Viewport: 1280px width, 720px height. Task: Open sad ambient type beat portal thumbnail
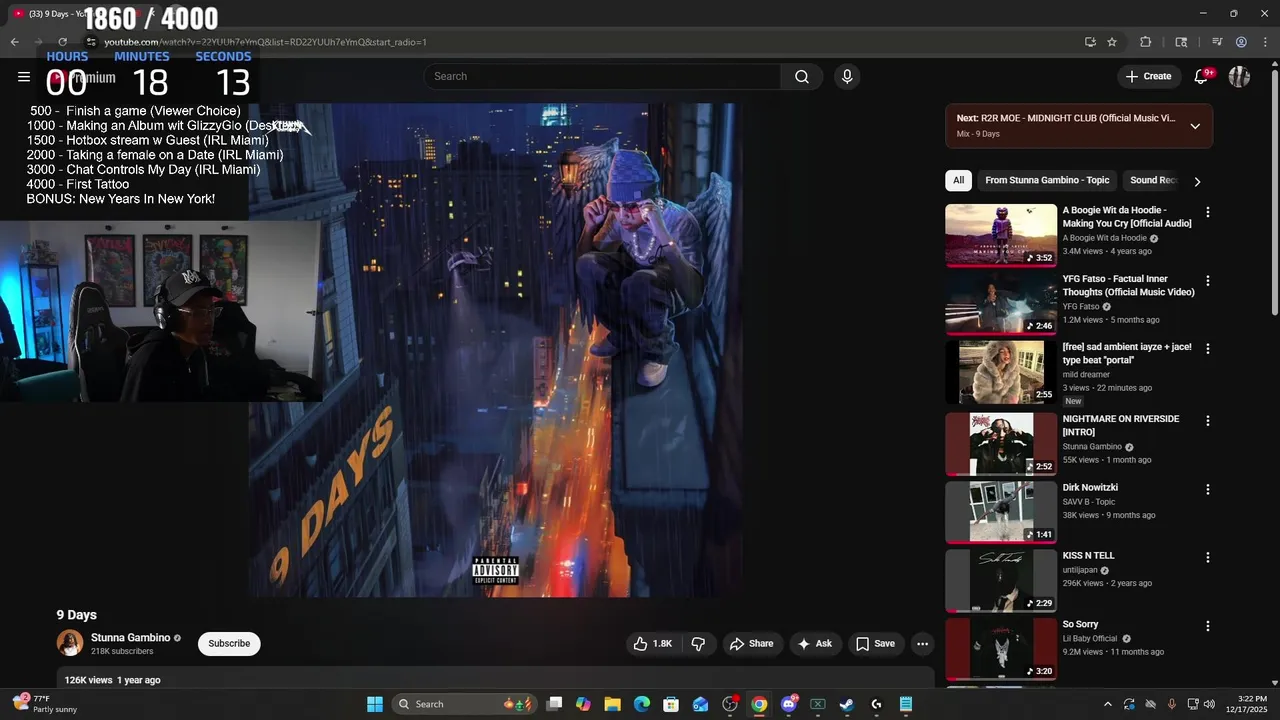[1001, 372]
